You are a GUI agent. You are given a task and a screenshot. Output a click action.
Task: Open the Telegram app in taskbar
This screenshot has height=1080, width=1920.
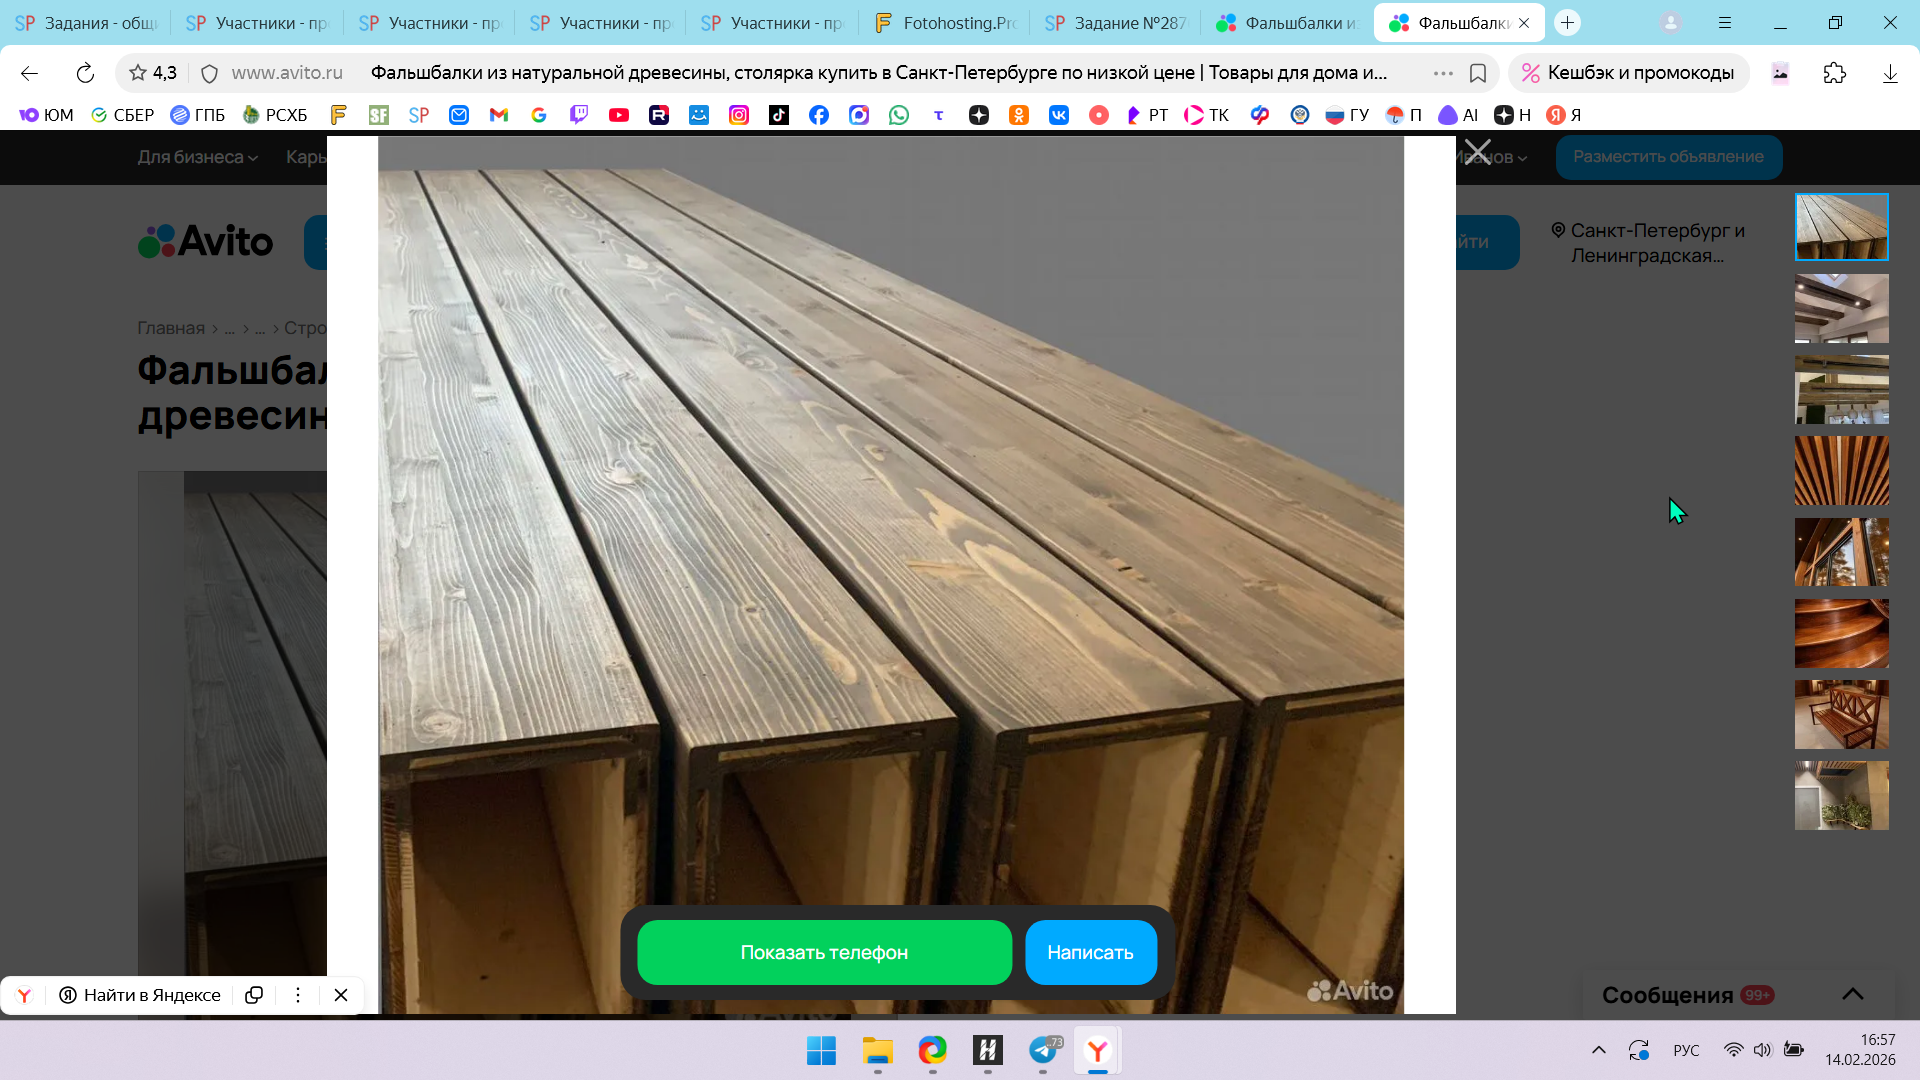[x=1042, y=1050]
